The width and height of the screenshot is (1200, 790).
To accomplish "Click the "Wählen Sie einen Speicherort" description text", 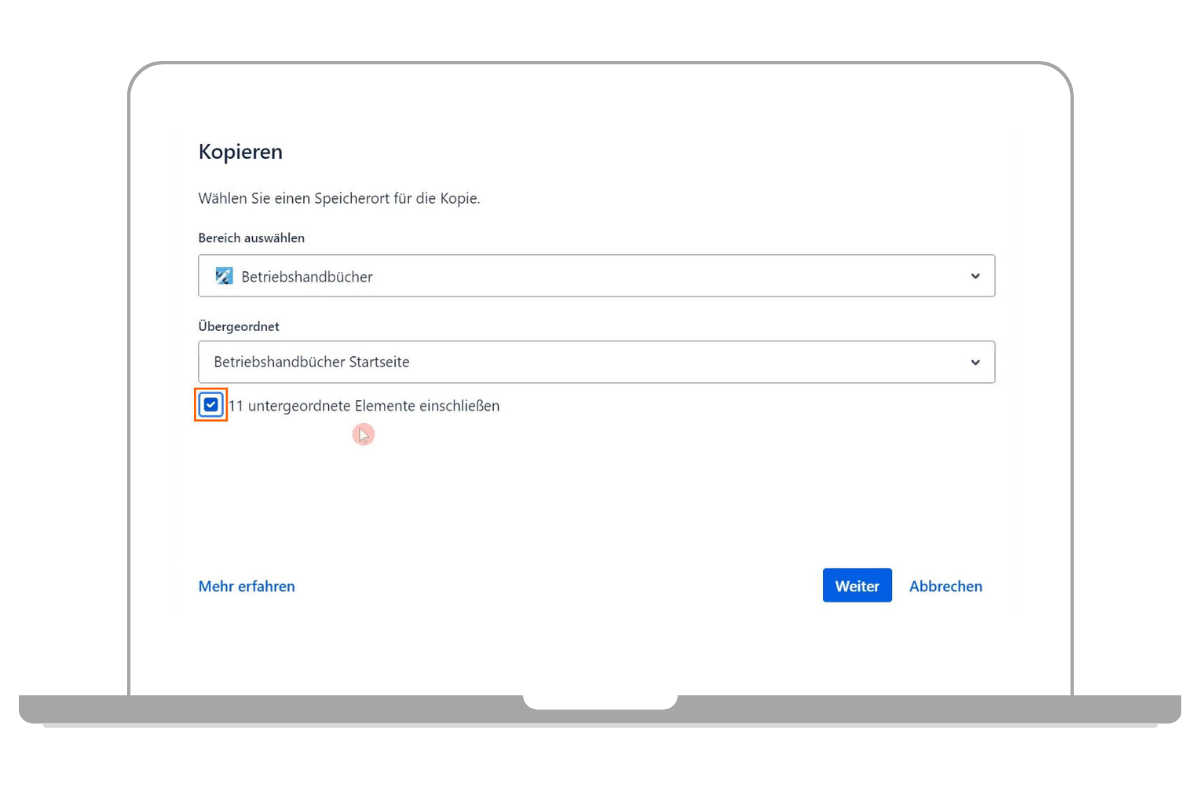I will [339, 198].
